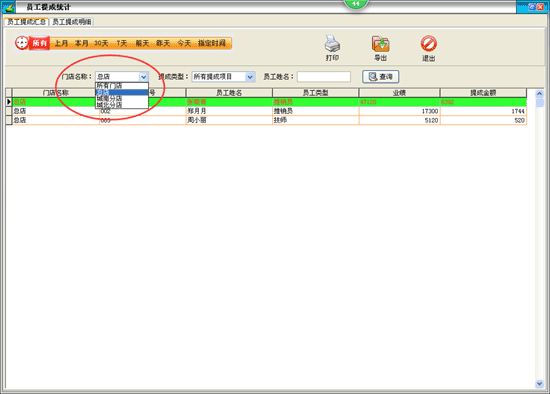Switch to the 员工提成汇总 tab

[x=27, y=22]
